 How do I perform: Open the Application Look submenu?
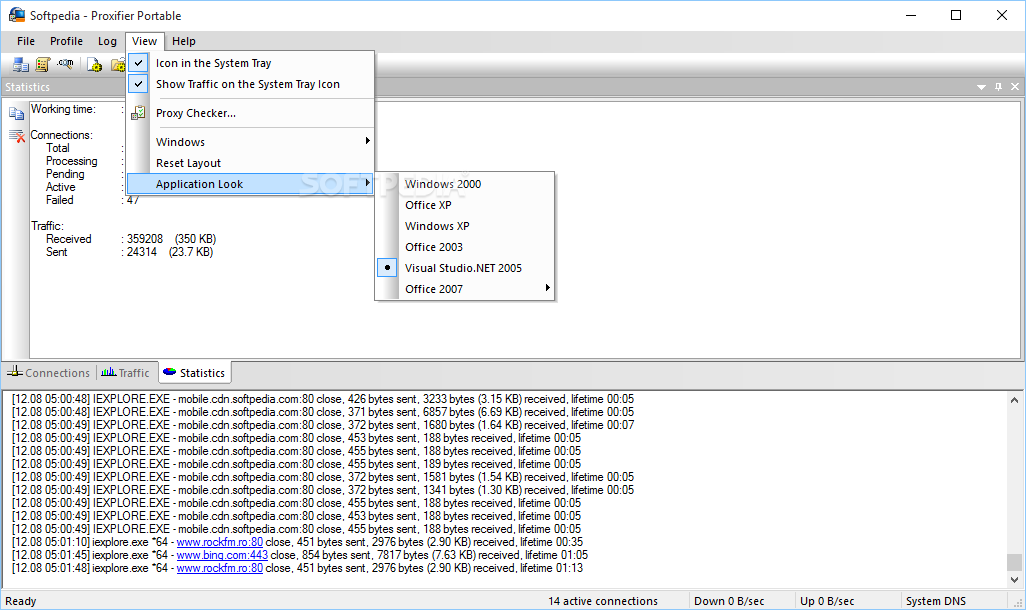[250, 184]
